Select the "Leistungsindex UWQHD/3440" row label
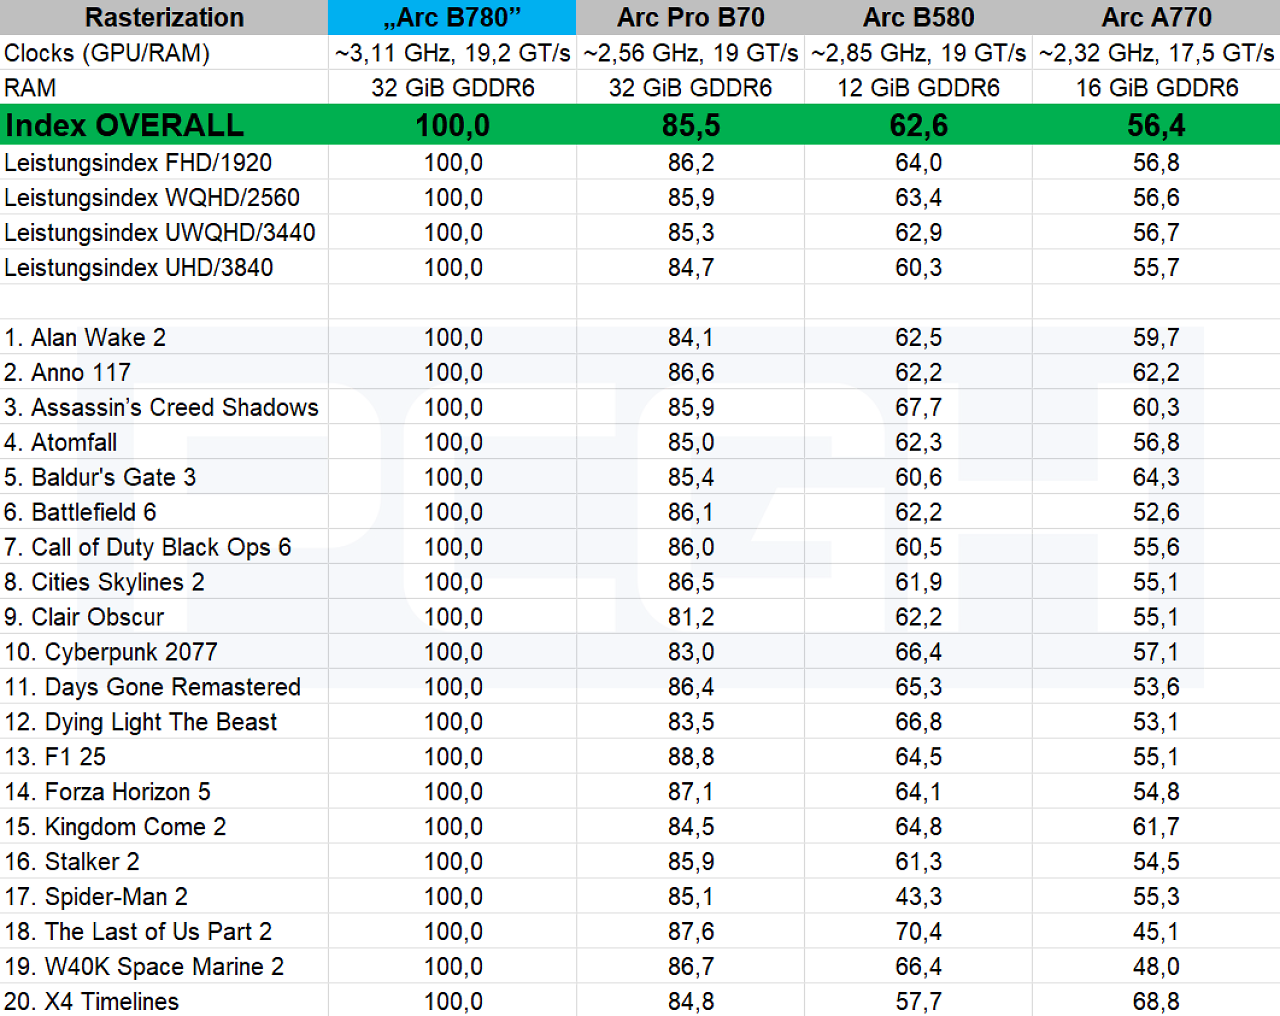1280x1016 pixels. click(160, 233)
